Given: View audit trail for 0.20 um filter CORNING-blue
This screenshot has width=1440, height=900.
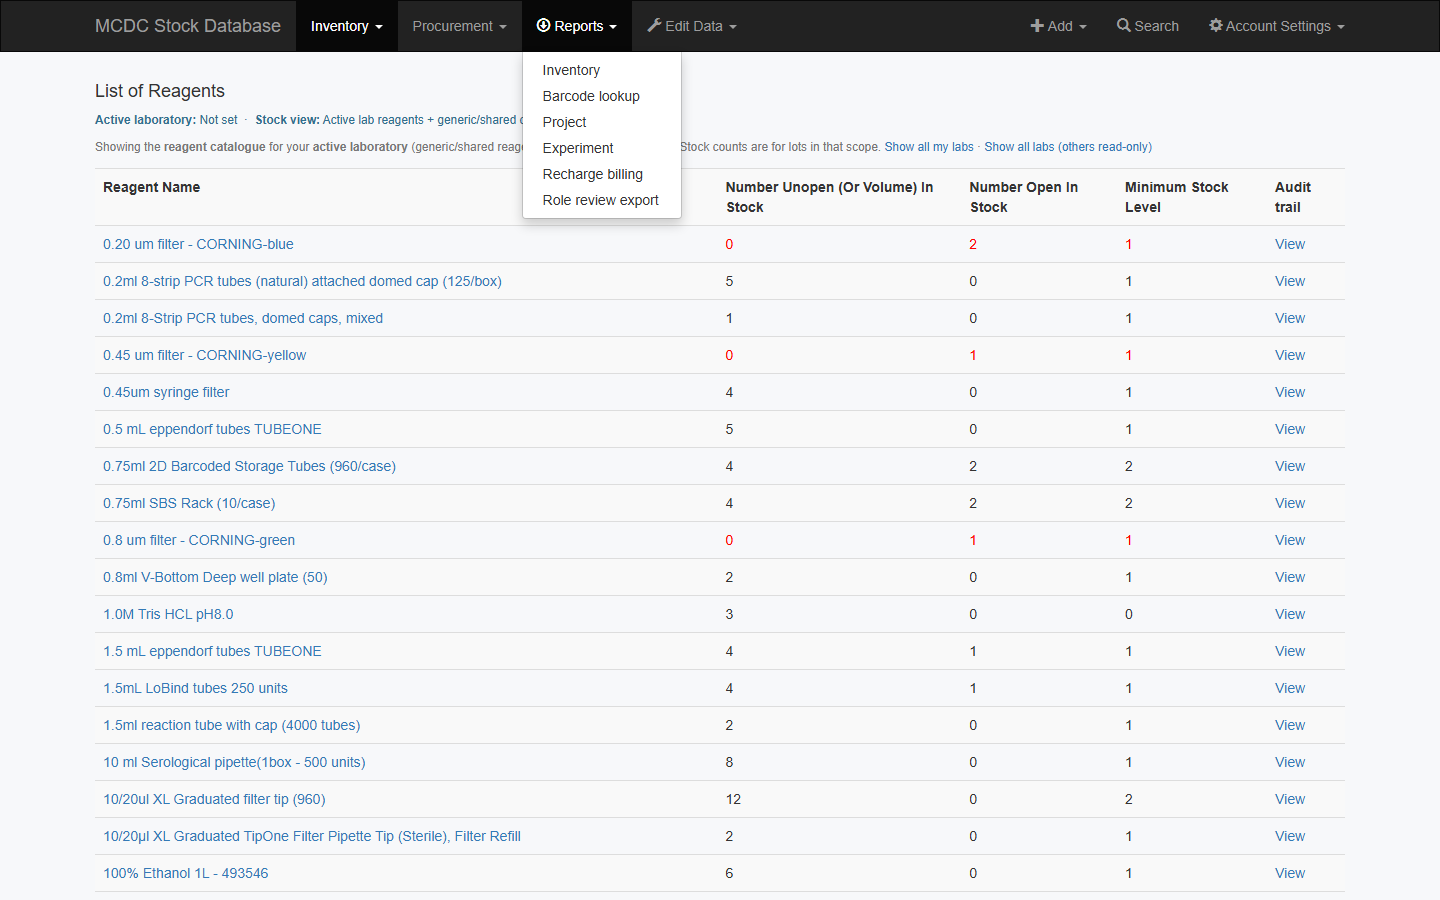Looking at the screenshot, I should coord(1290,244).
